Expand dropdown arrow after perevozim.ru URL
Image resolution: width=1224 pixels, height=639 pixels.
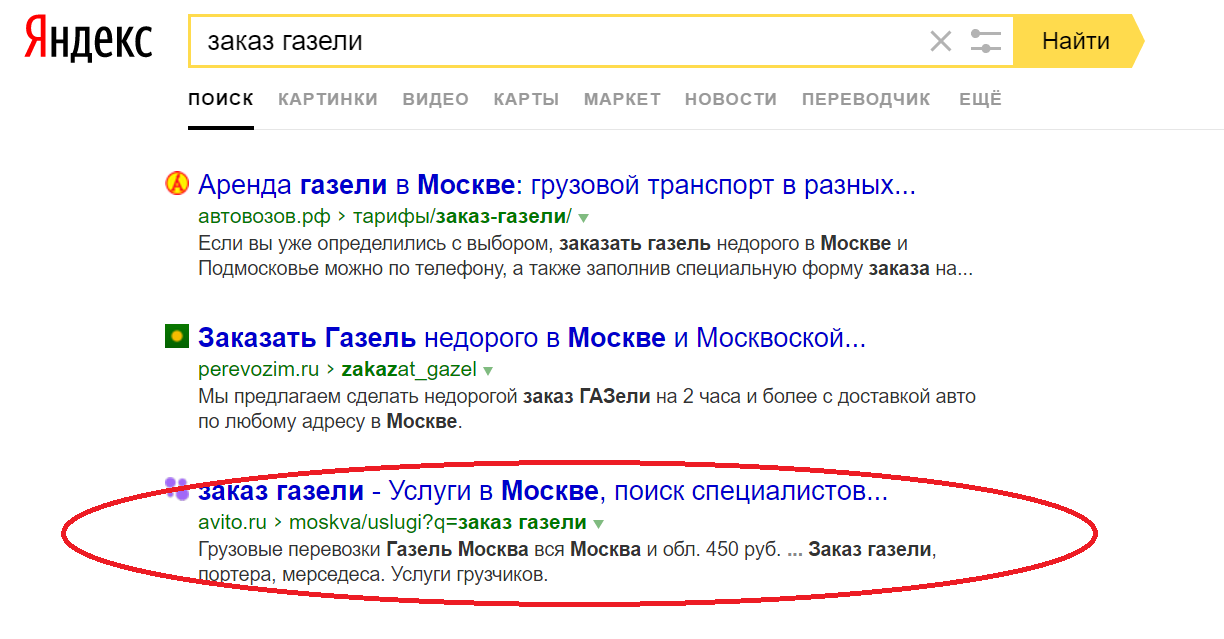click(x=489, y=370)
